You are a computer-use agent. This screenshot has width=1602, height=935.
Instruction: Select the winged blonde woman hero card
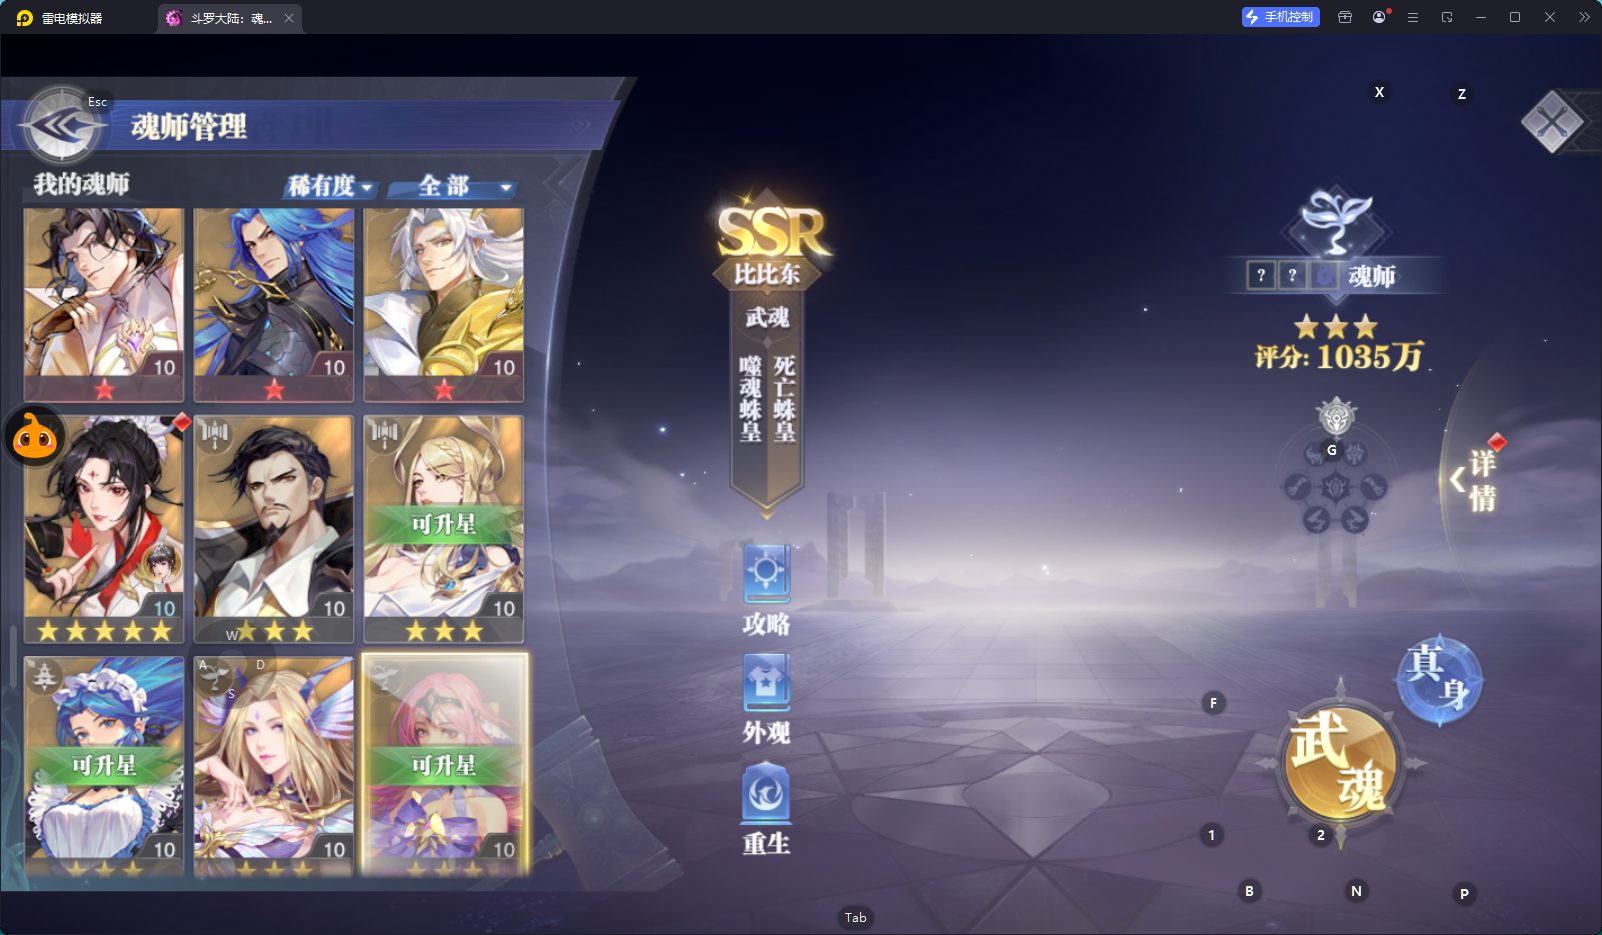(x=274, y=766)
